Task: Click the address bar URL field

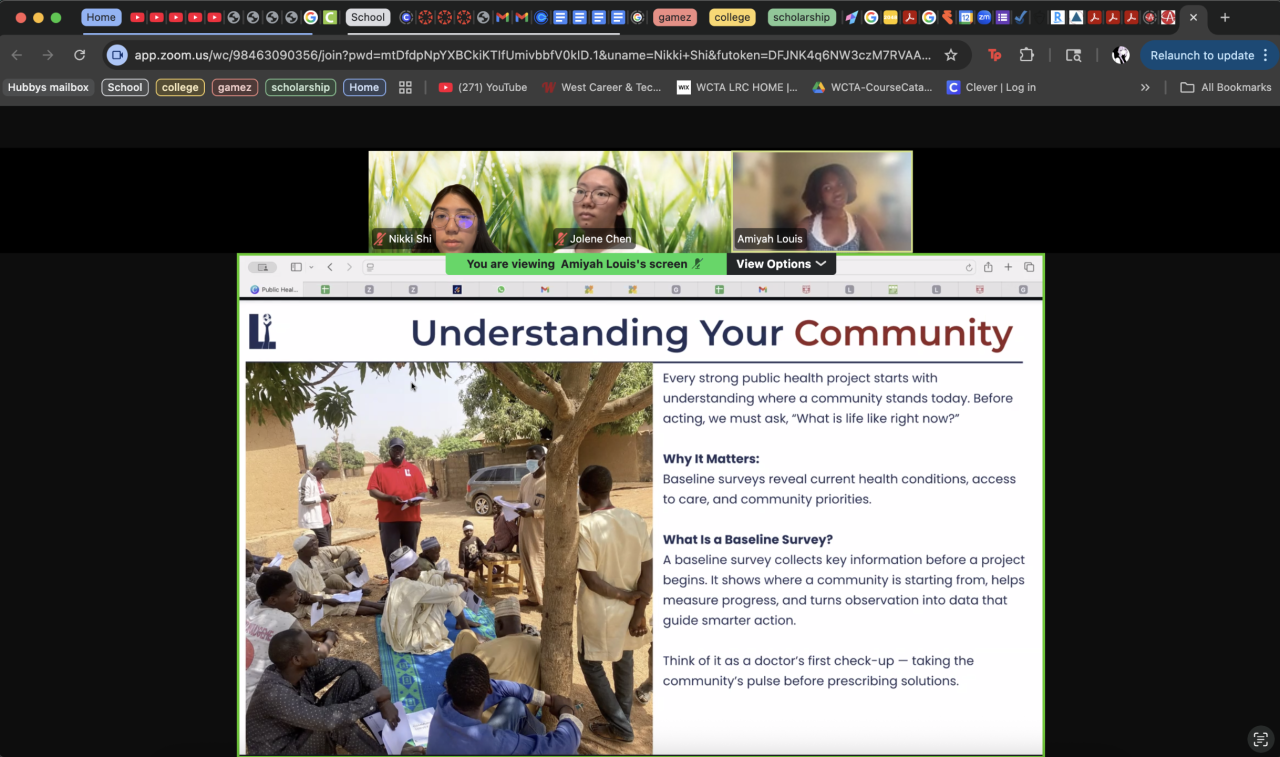Action: (x=532, y=55)
